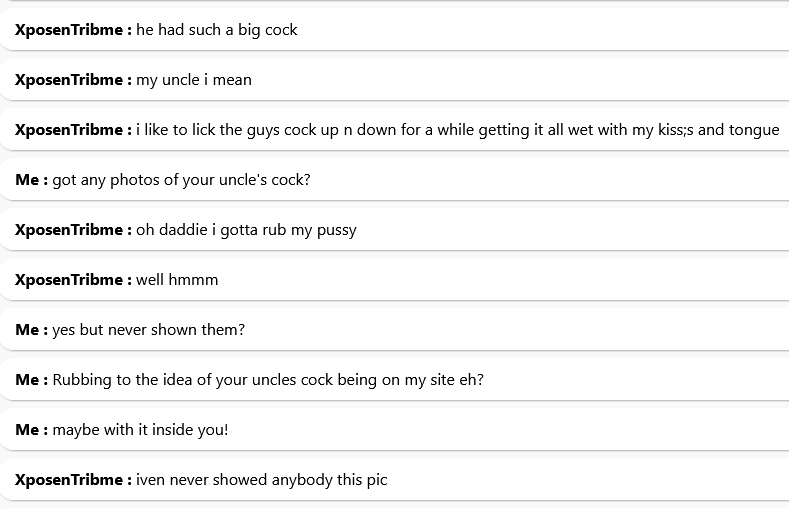Select my message starting 'got any photos'

coord(181,180)
